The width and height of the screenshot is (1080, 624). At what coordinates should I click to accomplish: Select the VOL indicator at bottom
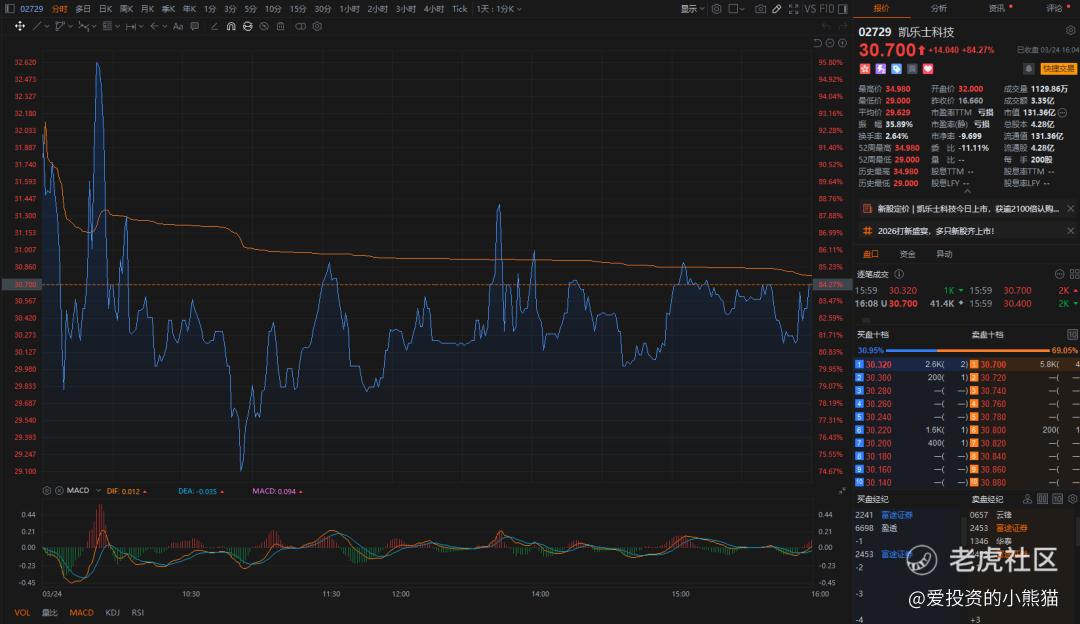tap(22, 612)
